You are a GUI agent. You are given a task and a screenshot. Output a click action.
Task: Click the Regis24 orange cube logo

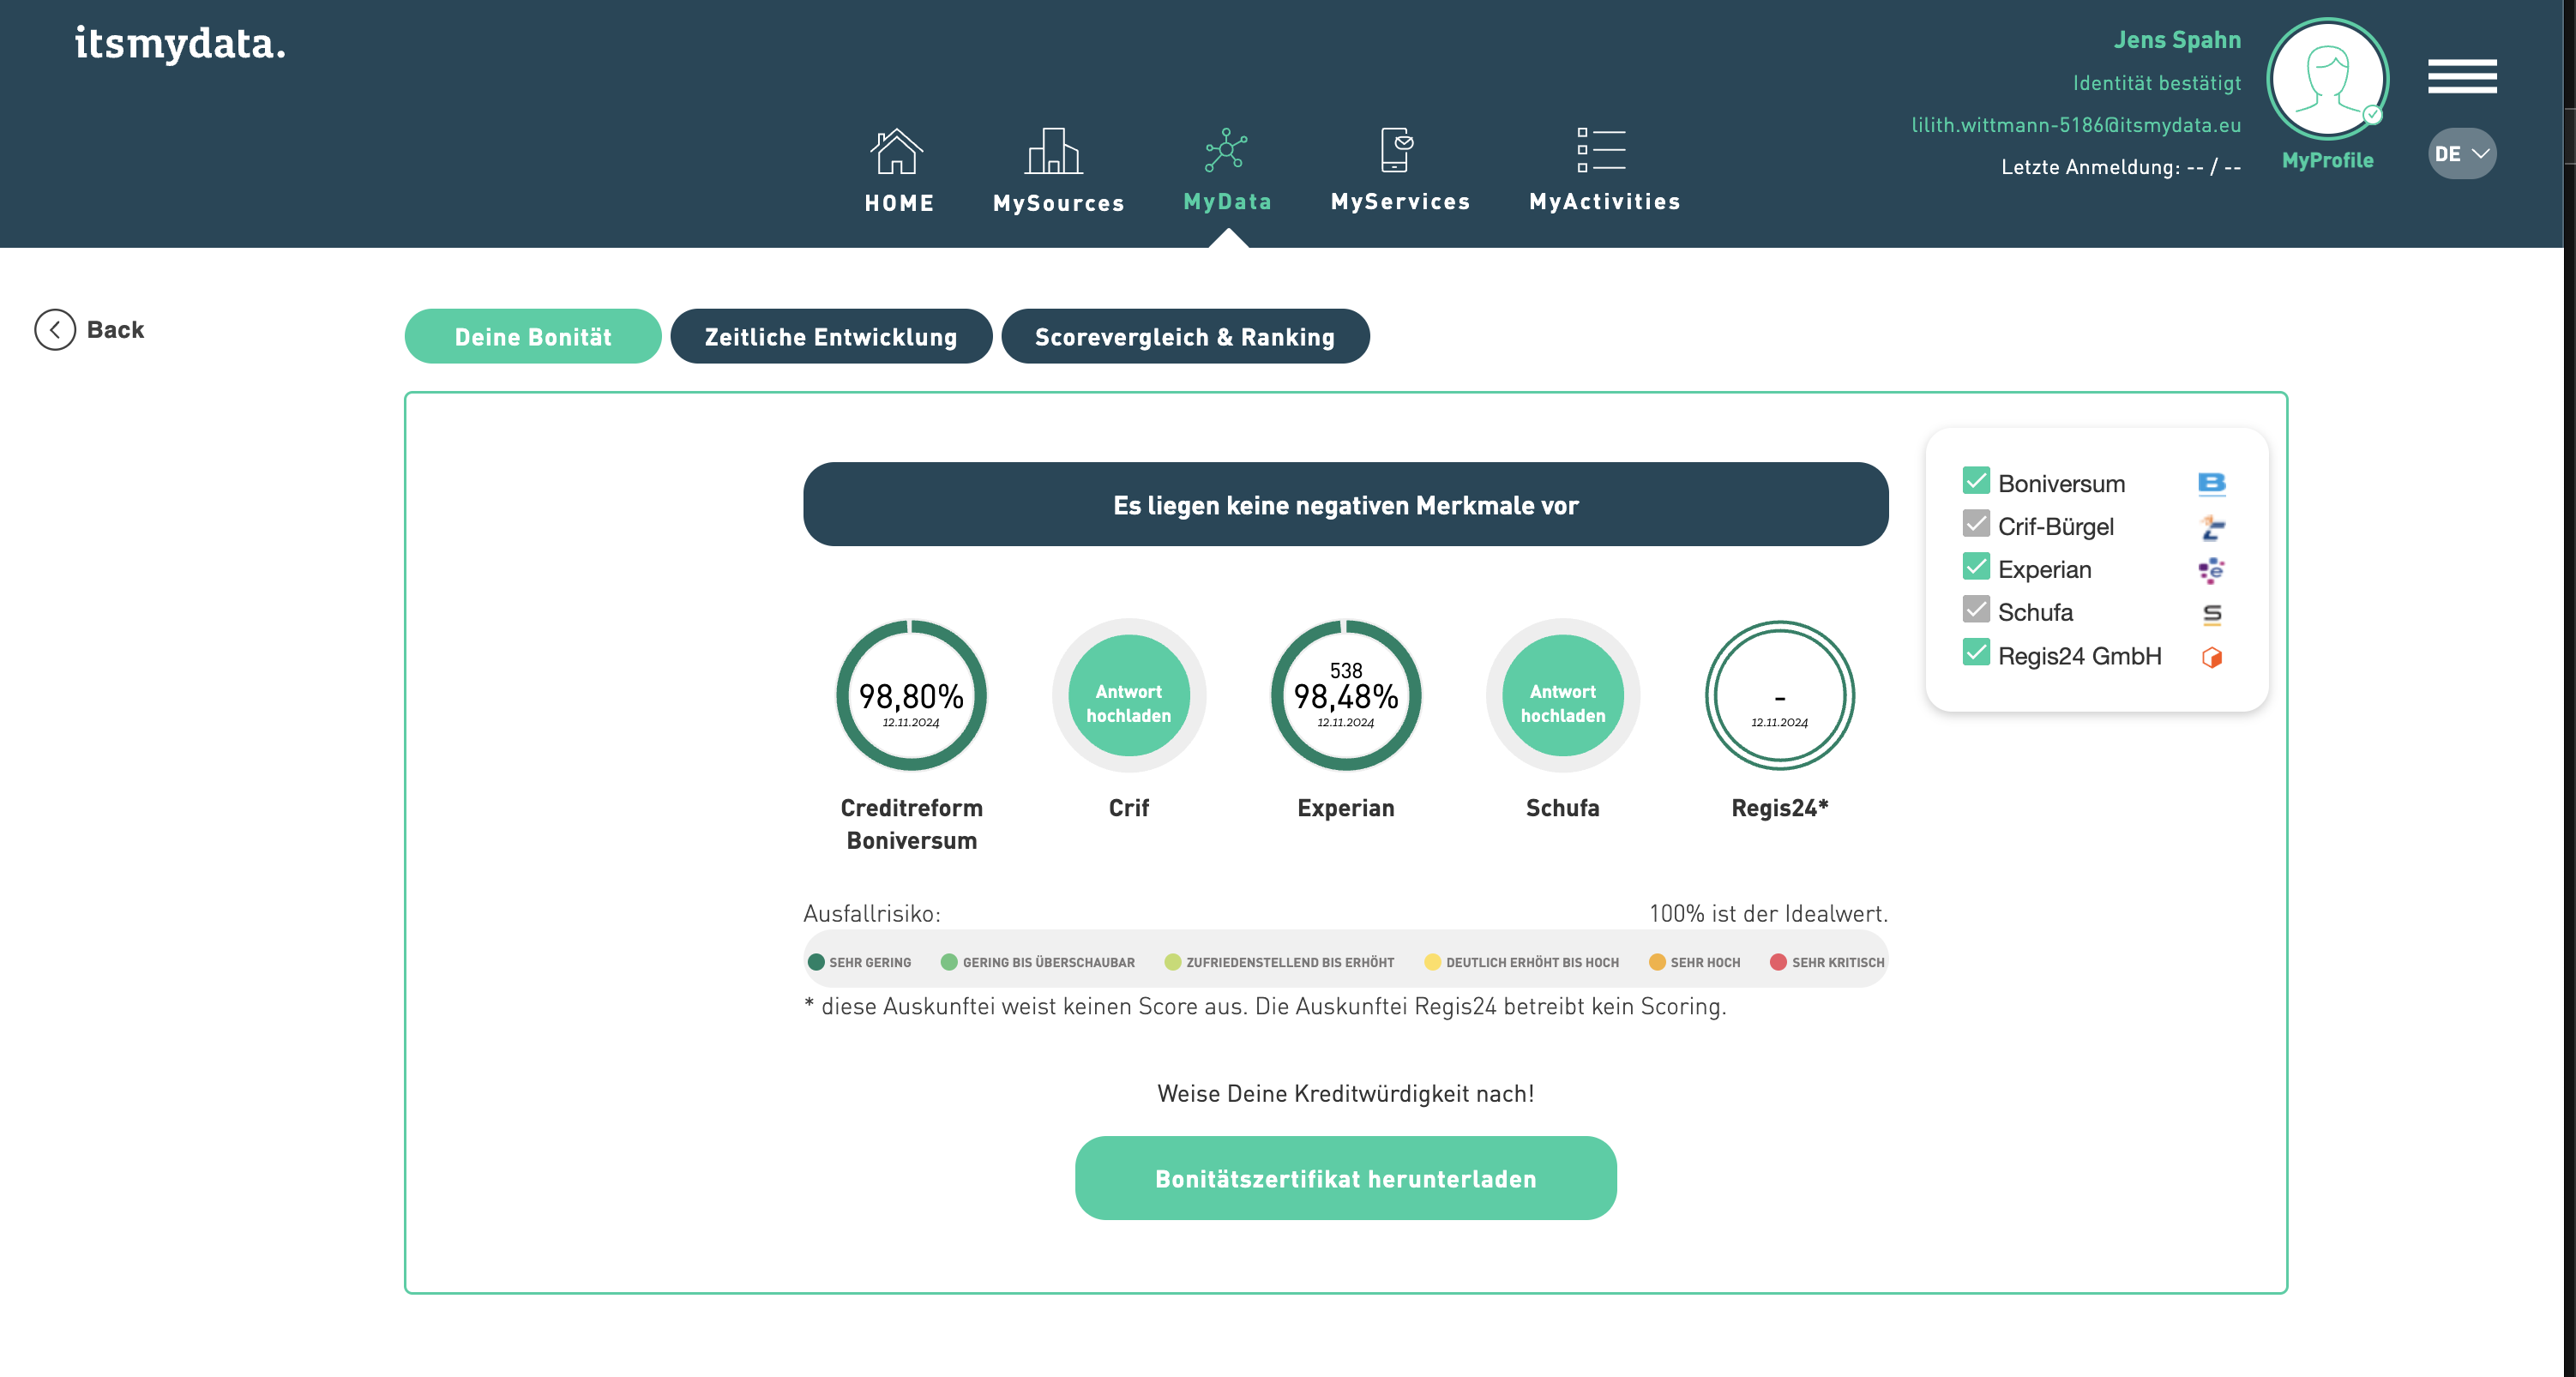point(2212,657)
